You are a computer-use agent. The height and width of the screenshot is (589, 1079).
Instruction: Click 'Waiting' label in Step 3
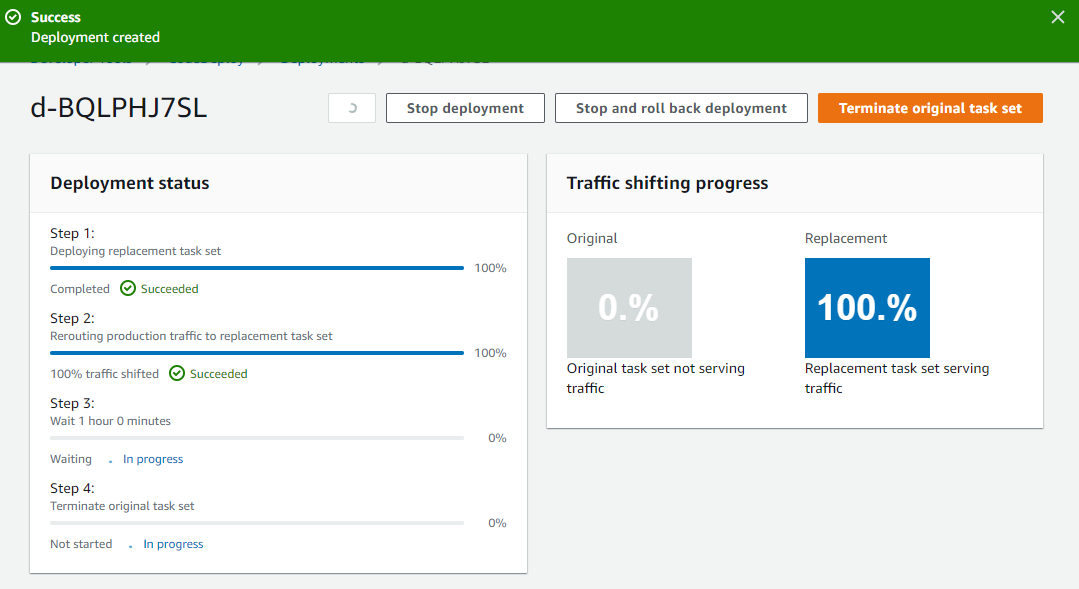click(70, 459)
